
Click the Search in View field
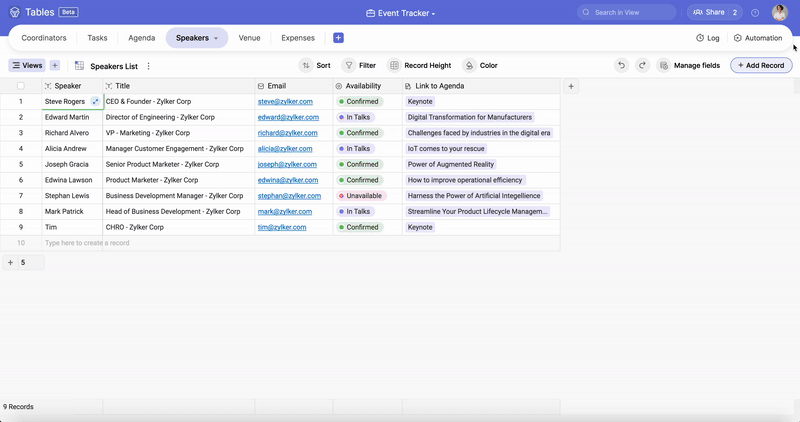627,13
